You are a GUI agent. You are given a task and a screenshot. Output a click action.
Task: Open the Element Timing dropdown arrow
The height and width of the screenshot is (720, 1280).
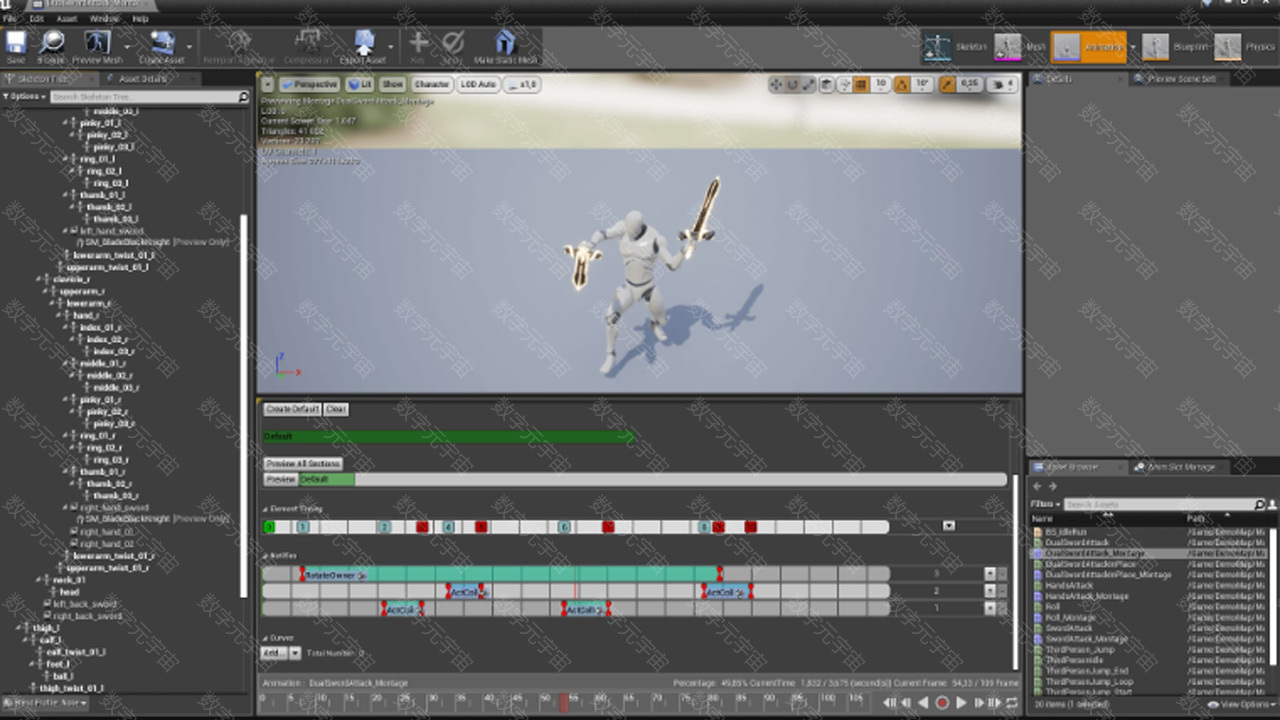click(x=949, y=526)
